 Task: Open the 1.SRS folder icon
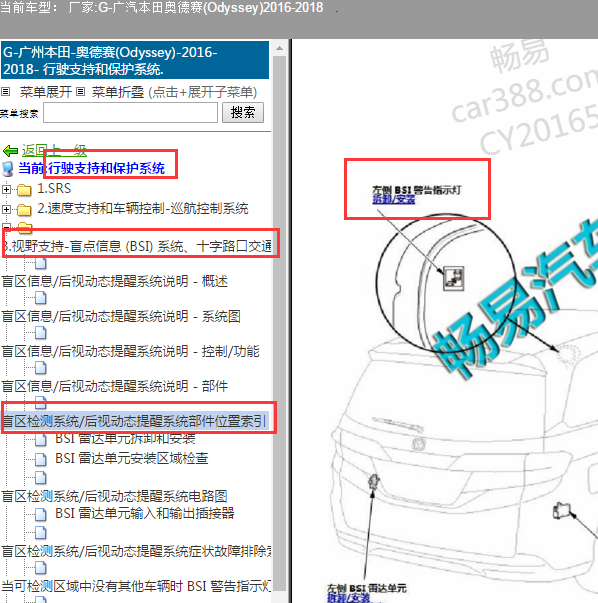(24, 190)
